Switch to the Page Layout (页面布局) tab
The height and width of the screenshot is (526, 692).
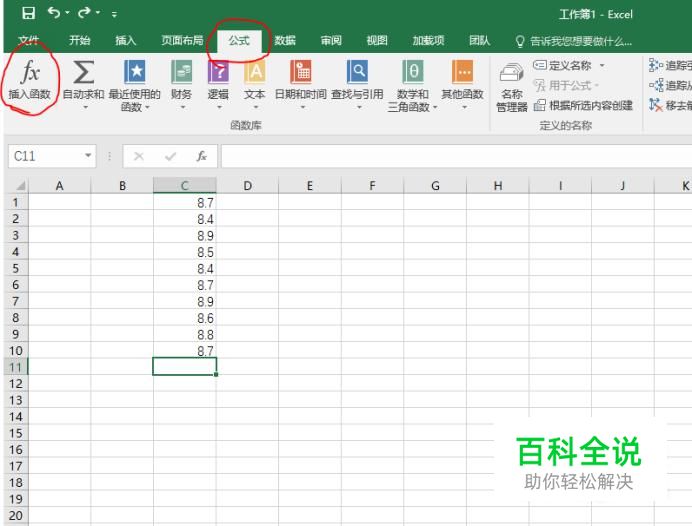(x=182, y=41)
